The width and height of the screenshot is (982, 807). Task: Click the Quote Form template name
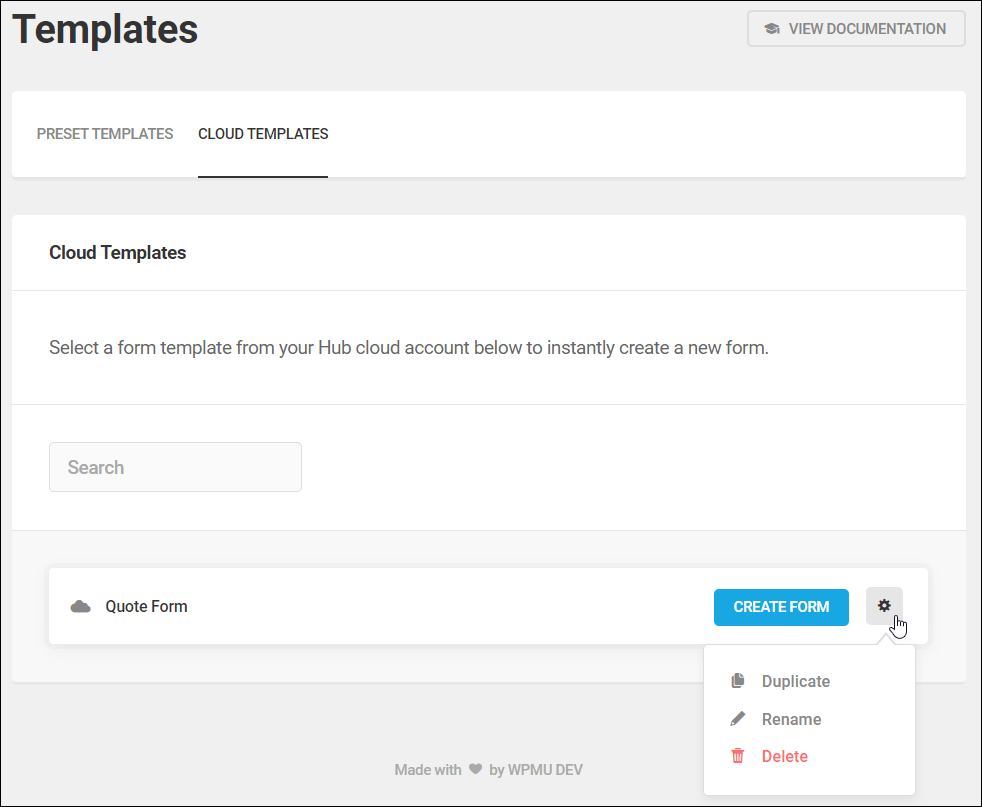click(146, 607)
